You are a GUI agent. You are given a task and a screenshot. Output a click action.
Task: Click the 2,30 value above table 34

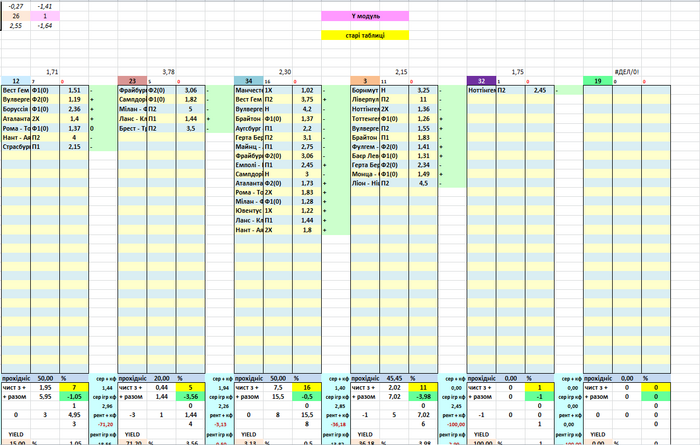[285, 72]
